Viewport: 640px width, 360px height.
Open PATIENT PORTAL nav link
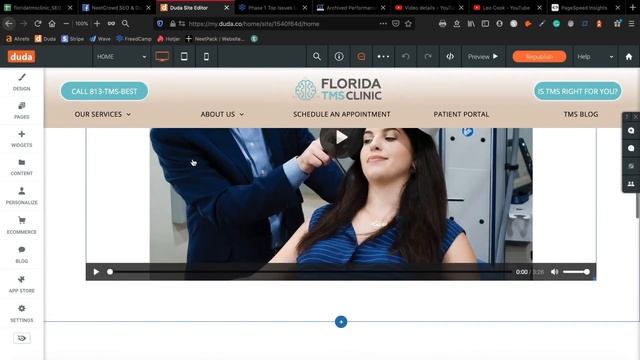[x=461, y=114]
